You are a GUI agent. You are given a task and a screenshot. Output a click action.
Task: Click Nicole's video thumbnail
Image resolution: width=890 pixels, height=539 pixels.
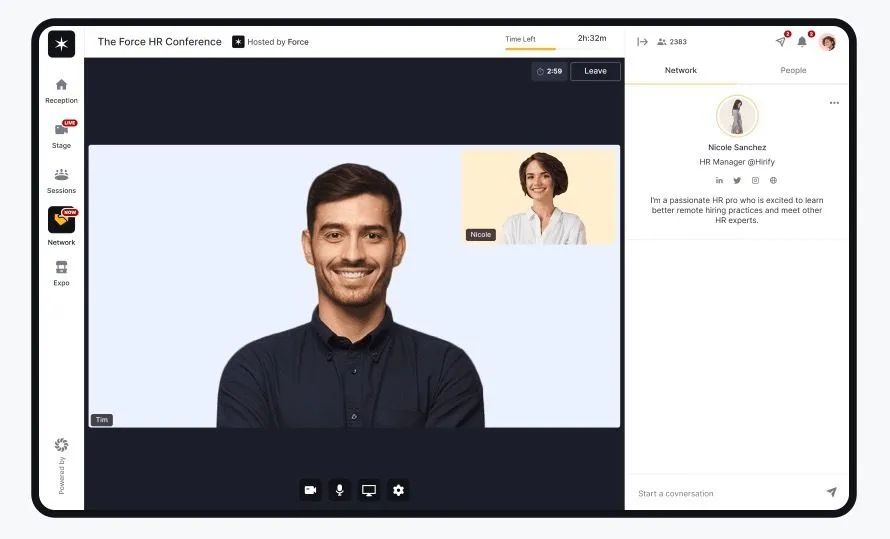pos(540,197)
